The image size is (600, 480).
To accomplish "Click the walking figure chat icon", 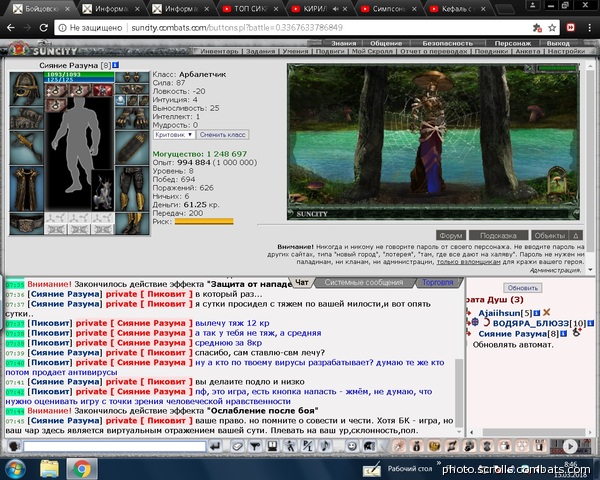I will pyautogui.click(x=290, y=446).
